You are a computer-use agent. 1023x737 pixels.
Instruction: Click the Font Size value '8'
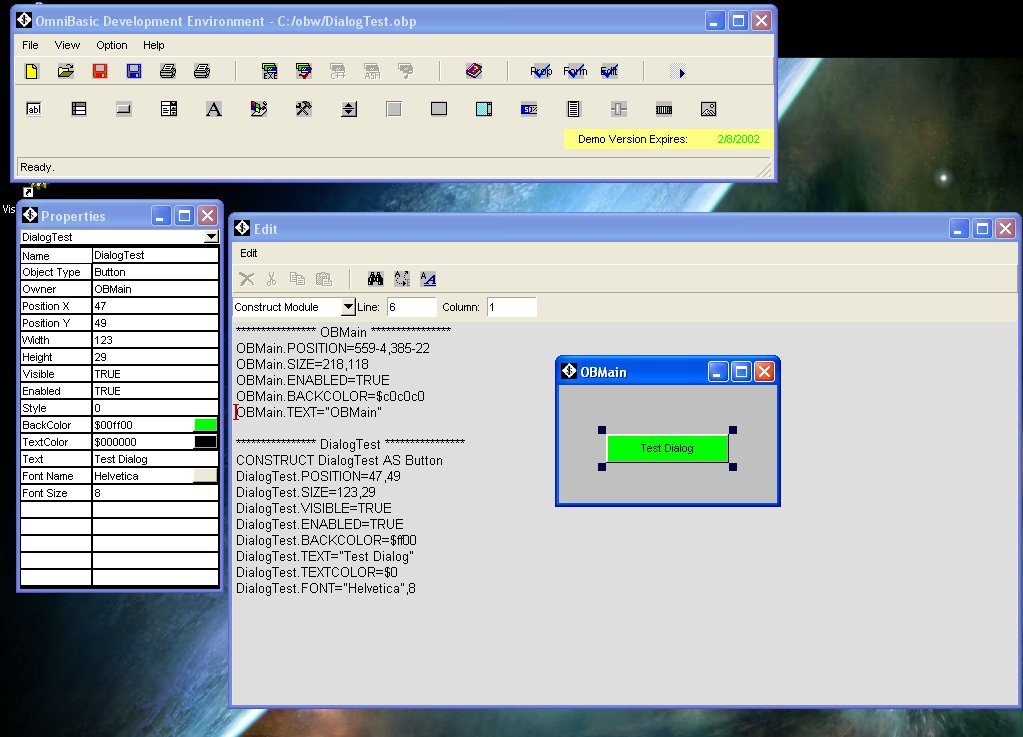pyautogui.click(x=155, y=492)
